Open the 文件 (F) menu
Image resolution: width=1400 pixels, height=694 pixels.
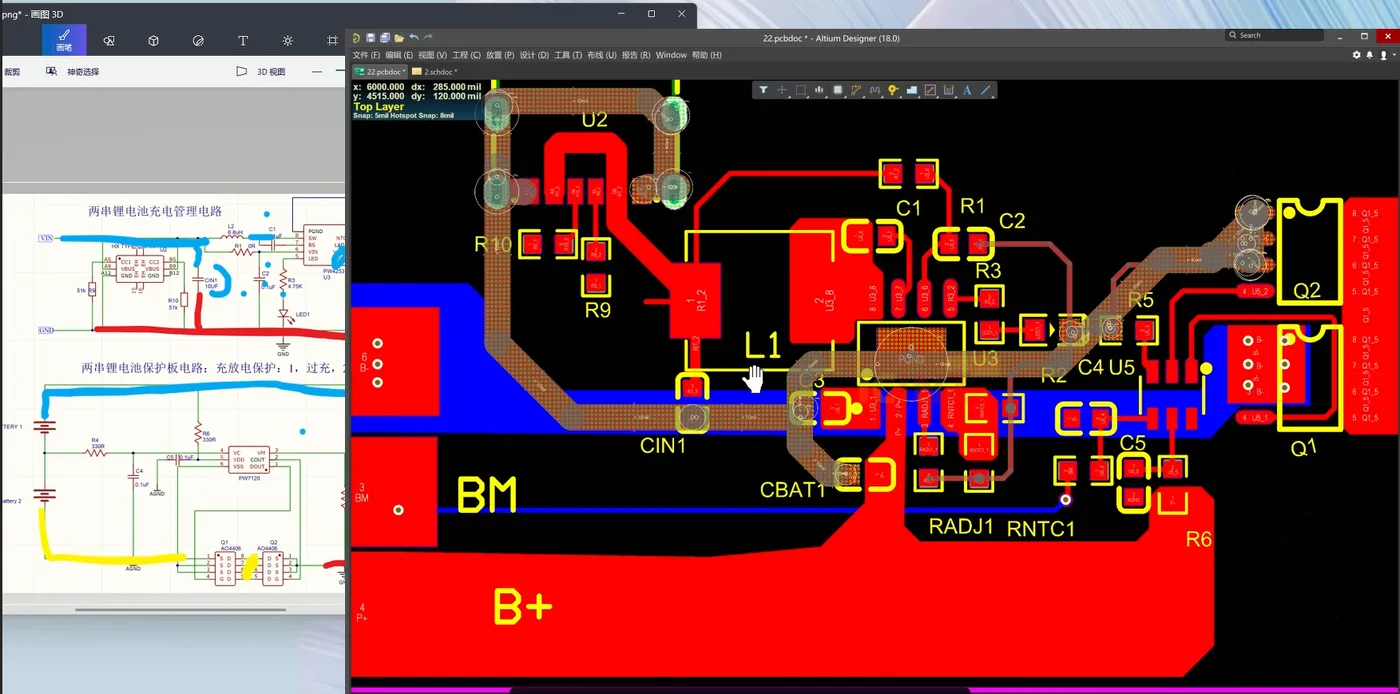pos(367,55)
